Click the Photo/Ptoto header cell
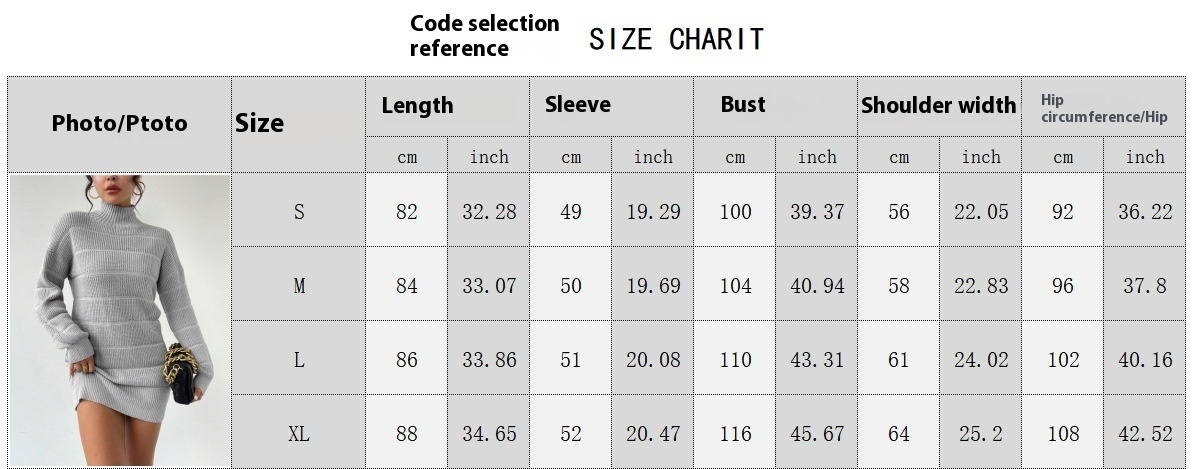Viewport: 1195px width, 469px height. 119,124
